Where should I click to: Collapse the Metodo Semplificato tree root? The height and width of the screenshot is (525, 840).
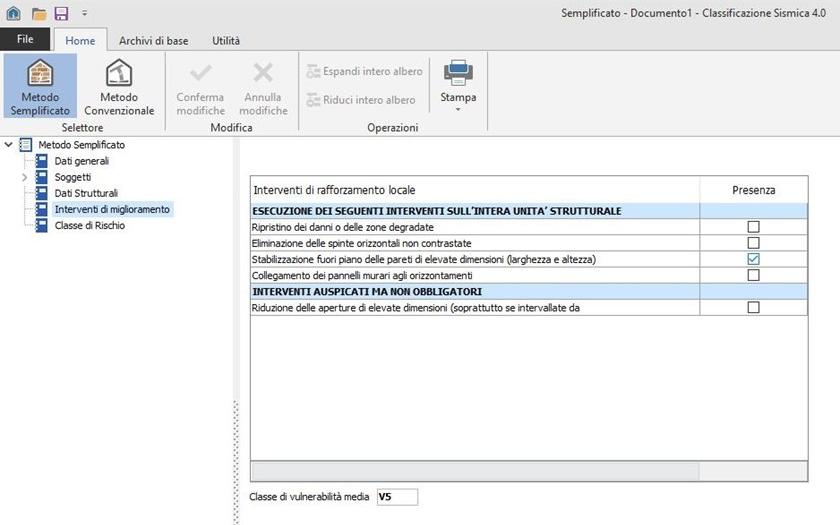click(9, 145)
